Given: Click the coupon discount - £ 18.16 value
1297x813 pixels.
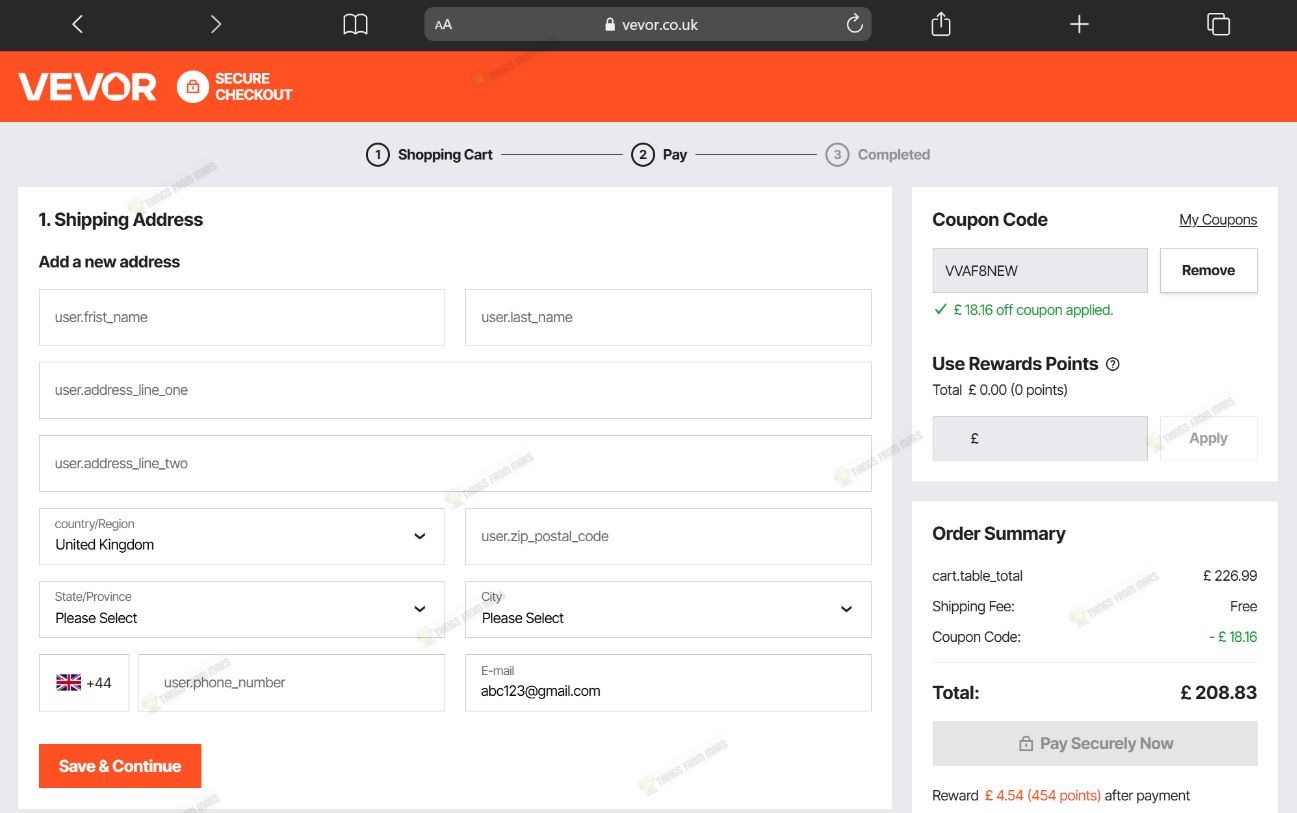Looking at the screenshot, I should 1232,637.
